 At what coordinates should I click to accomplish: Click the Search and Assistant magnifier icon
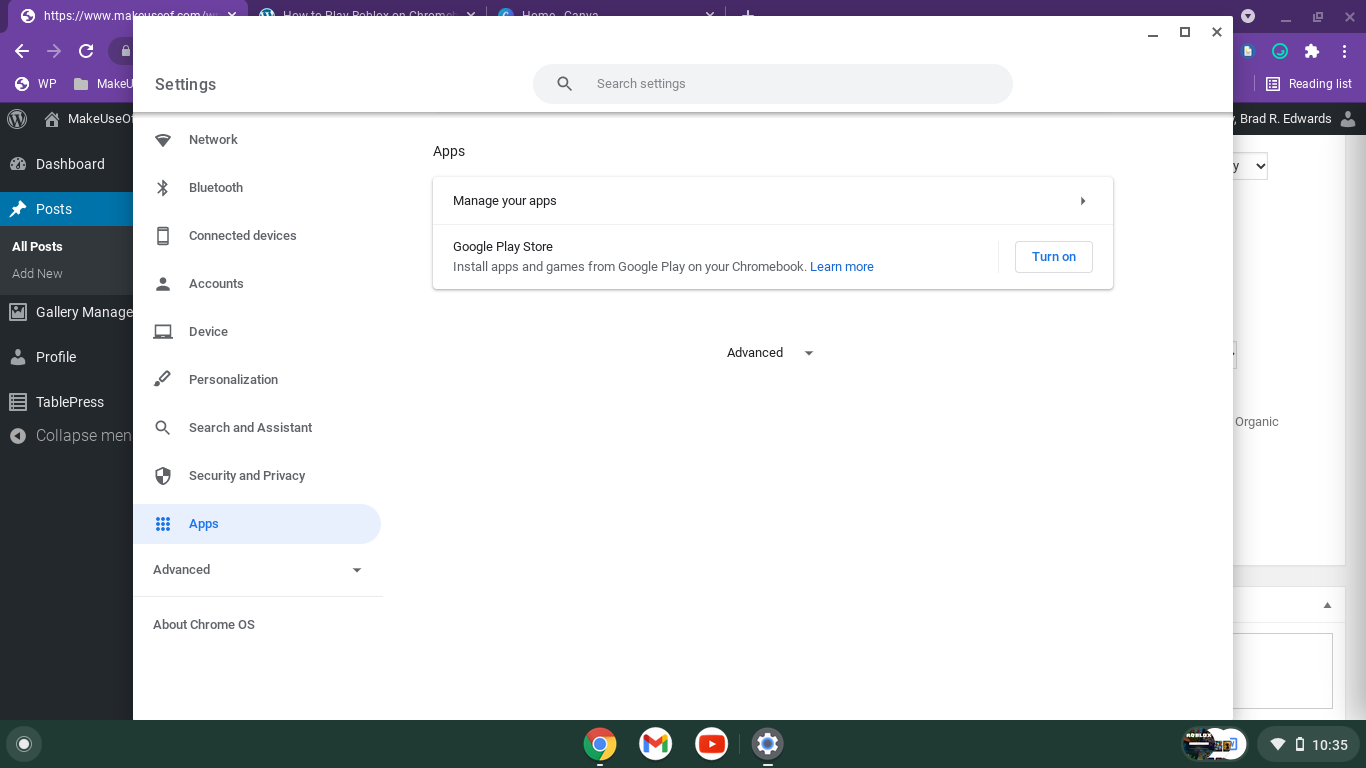coord(163,427)
